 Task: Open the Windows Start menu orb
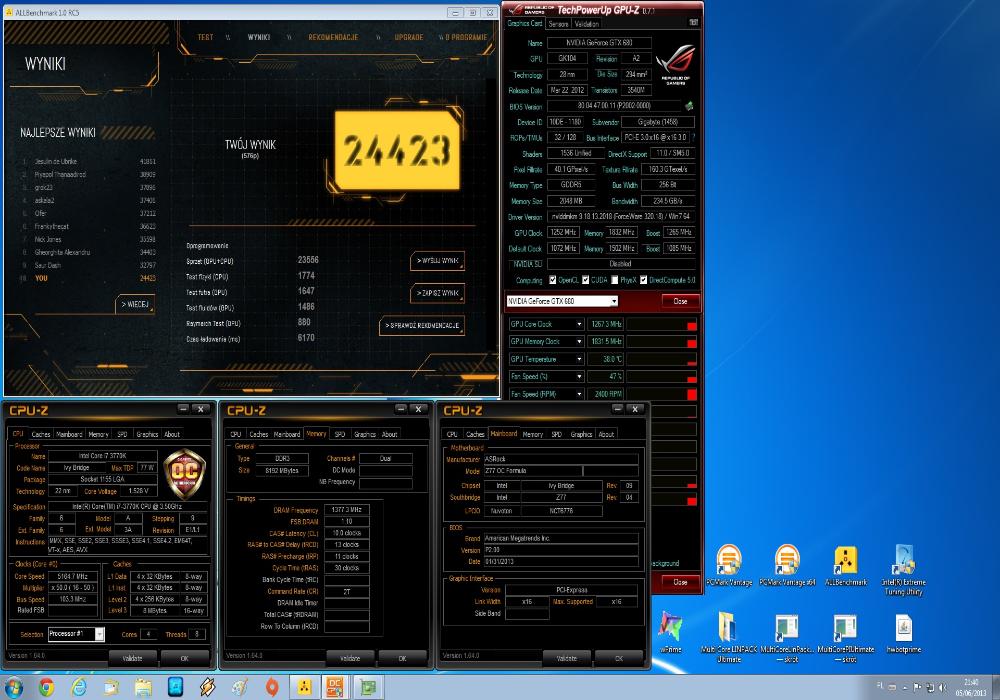click(x=13, y=687)
